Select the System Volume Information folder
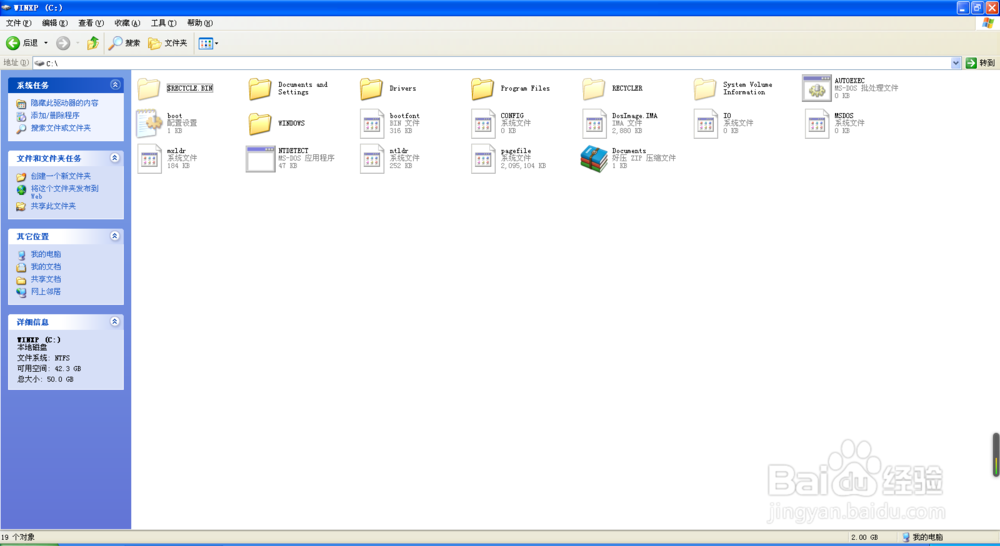This screenshot has height=546, width=1000. point(705,89)
